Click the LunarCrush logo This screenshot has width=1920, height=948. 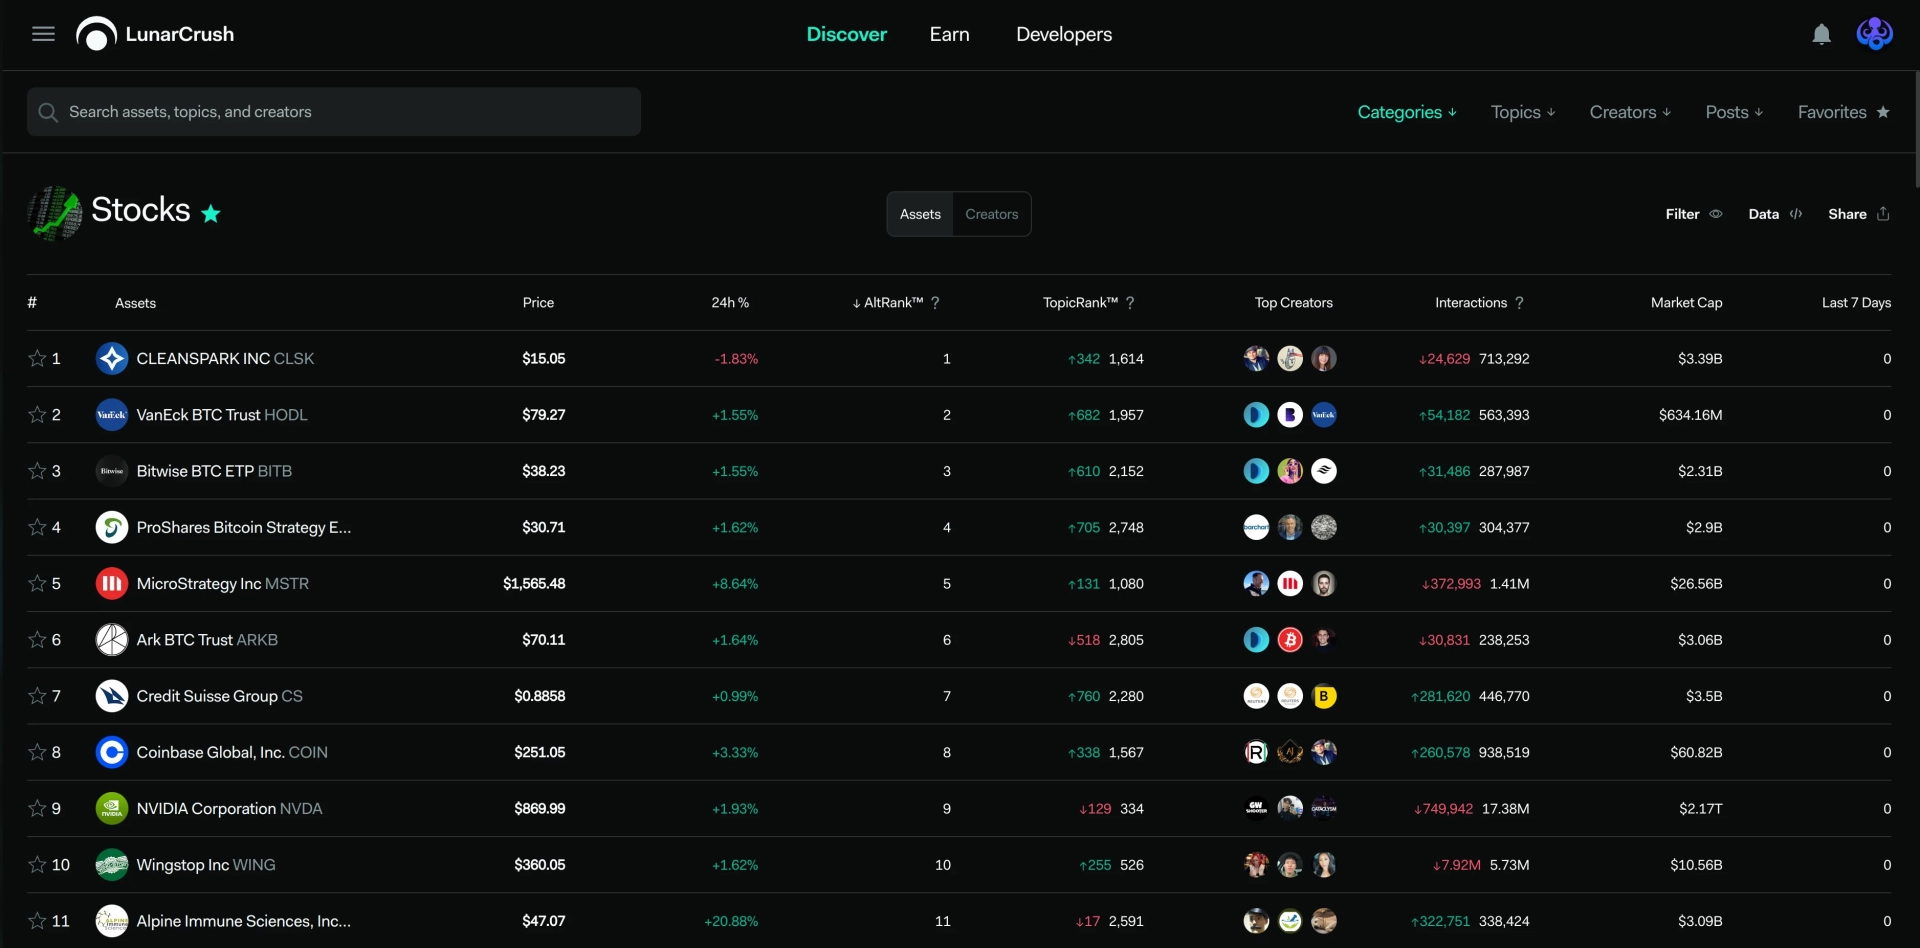(x=155, y=34)
